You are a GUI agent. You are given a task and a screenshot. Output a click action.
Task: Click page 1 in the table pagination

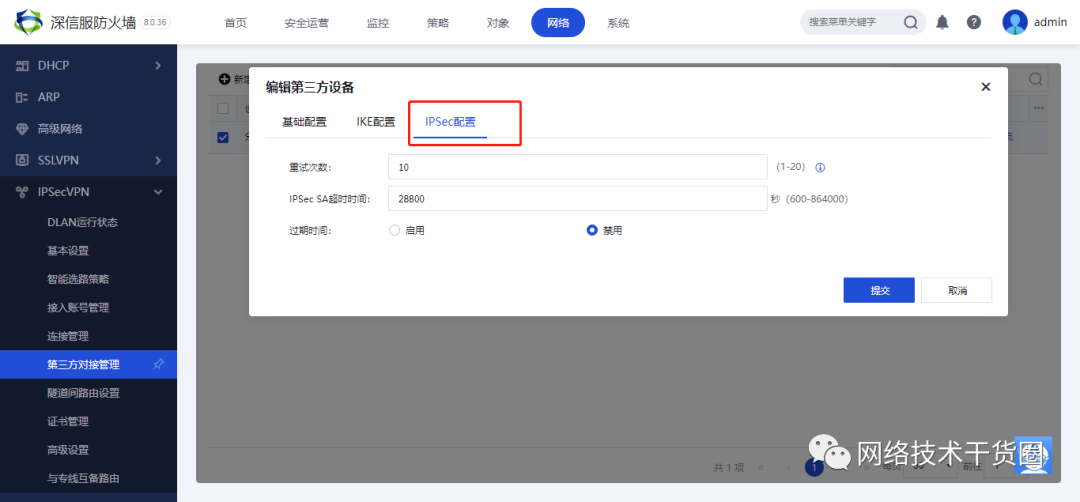814,467
